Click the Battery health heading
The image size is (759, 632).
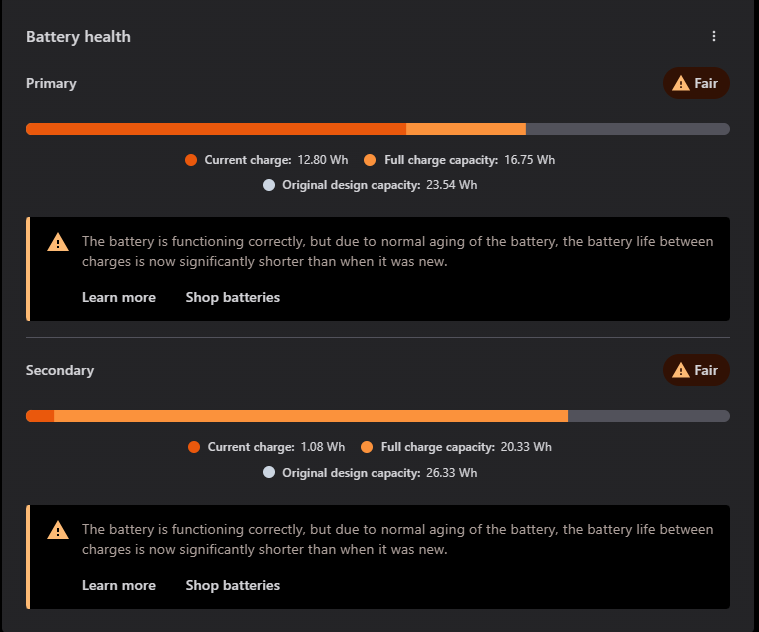[x=78, y=37]
